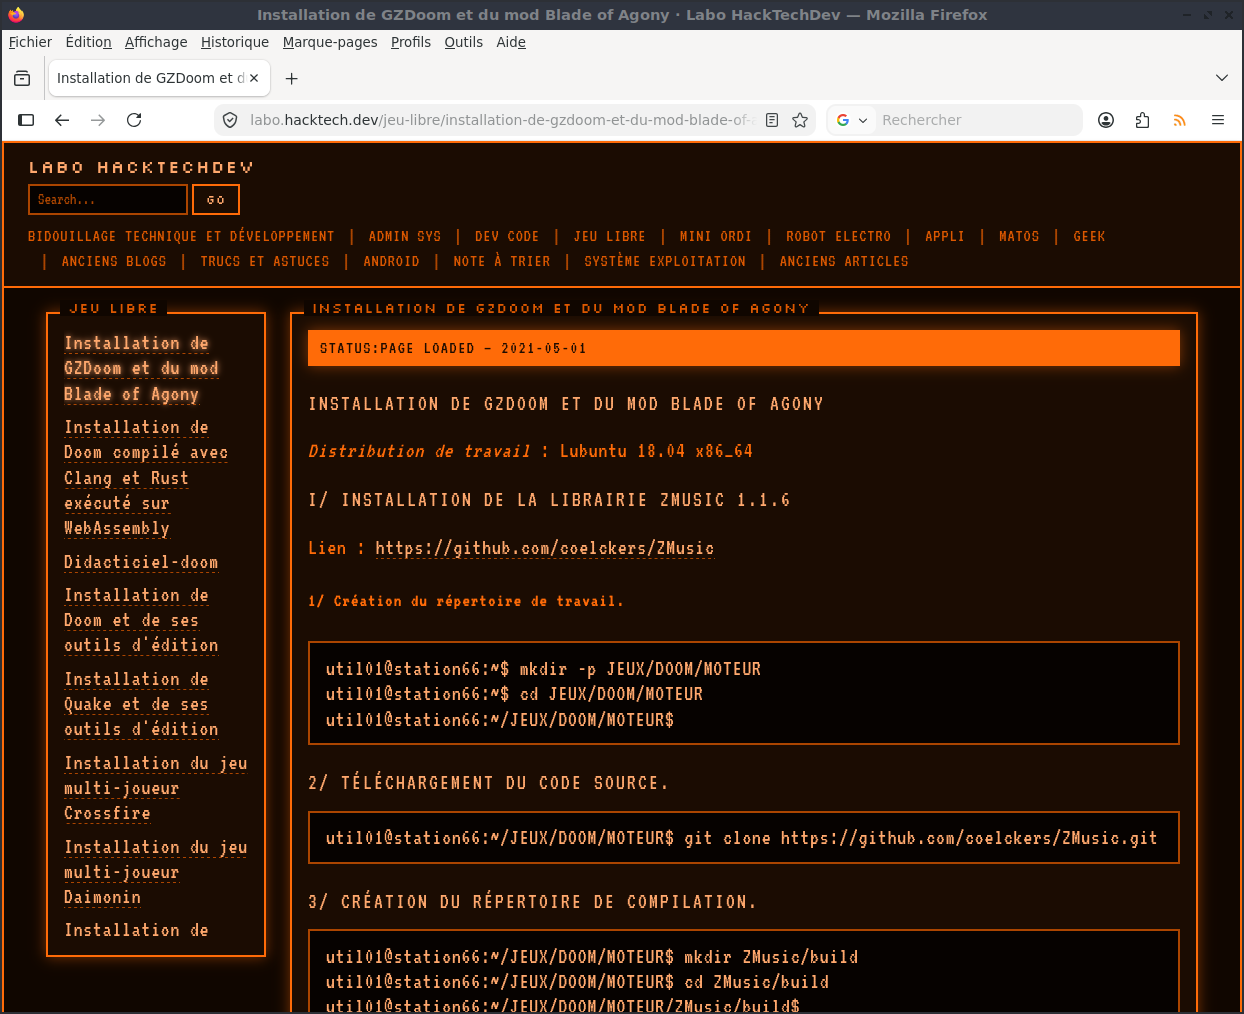Open the Fichier menu
This screenshot has width=1244, height=1014.
[30, 42]
